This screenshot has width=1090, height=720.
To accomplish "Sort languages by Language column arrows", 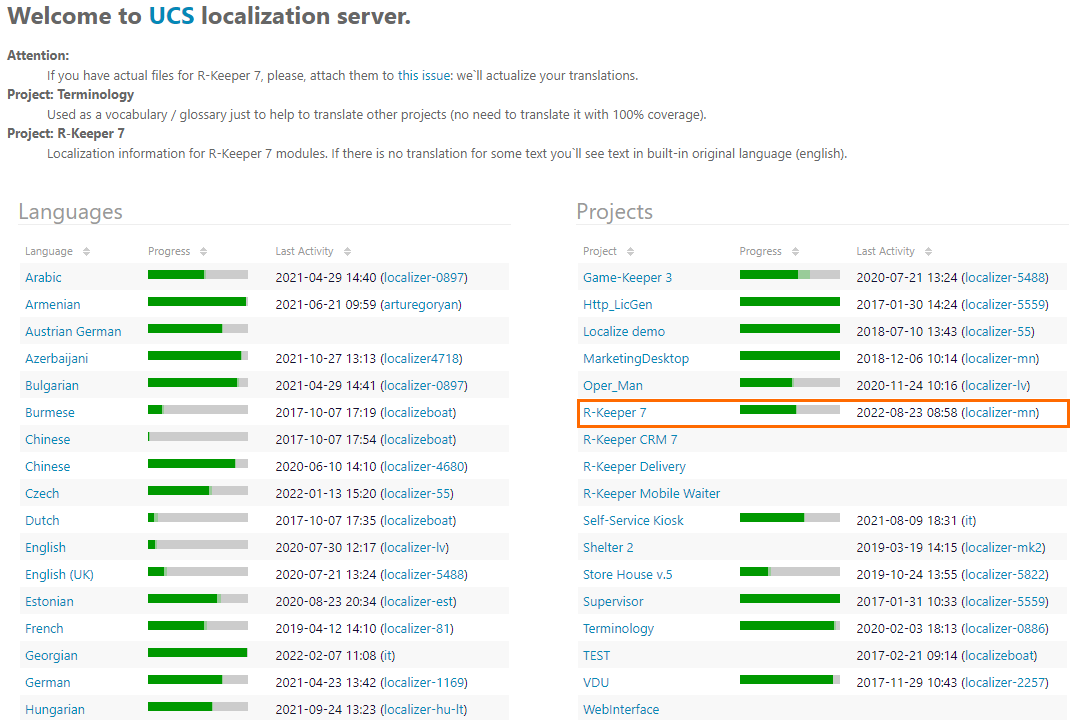I will (x=86, y=252).
